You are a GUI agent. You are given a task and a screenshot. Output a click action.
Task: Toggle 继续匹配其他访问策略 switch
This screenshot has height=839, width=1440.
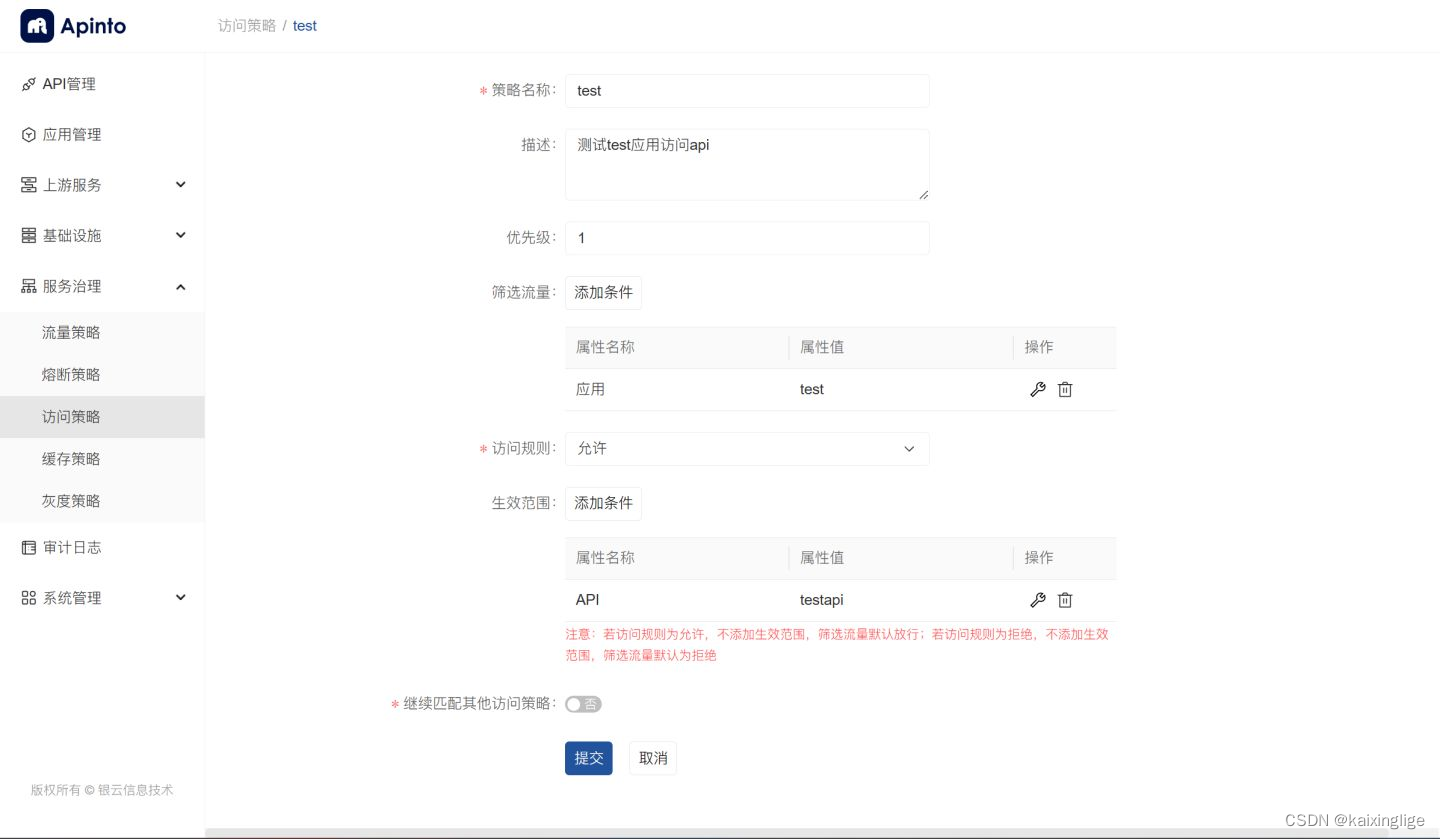[x=583, y=704]
